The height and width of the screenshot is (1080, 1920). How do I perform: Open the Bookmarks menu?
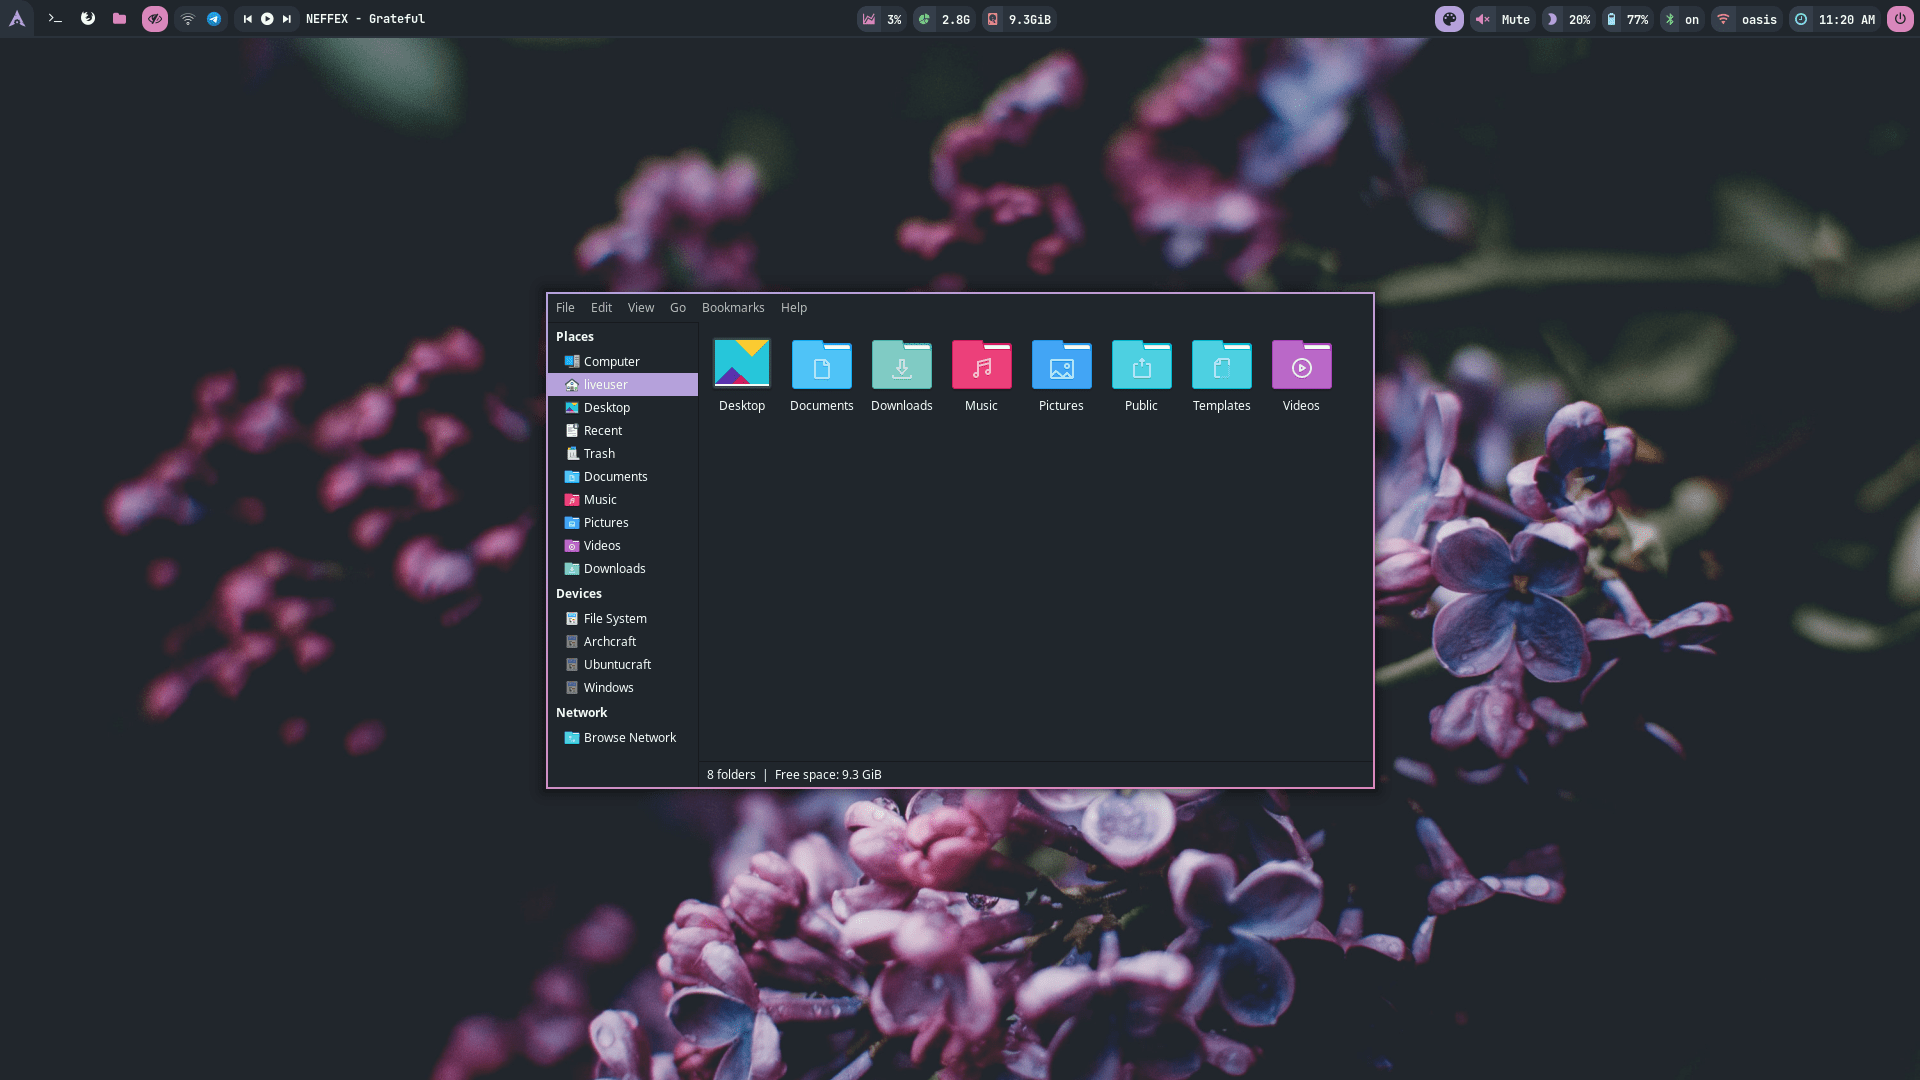click(x=733, y=307)
